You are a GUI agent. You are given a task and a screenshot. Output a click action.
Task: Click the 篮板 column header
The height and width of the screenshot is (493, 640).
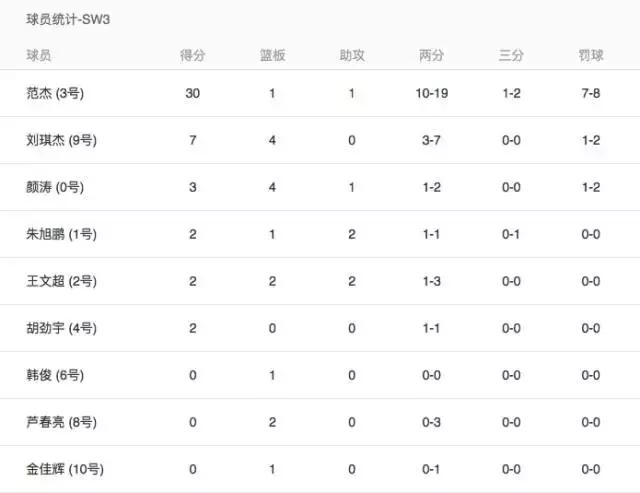coord(272,56)
